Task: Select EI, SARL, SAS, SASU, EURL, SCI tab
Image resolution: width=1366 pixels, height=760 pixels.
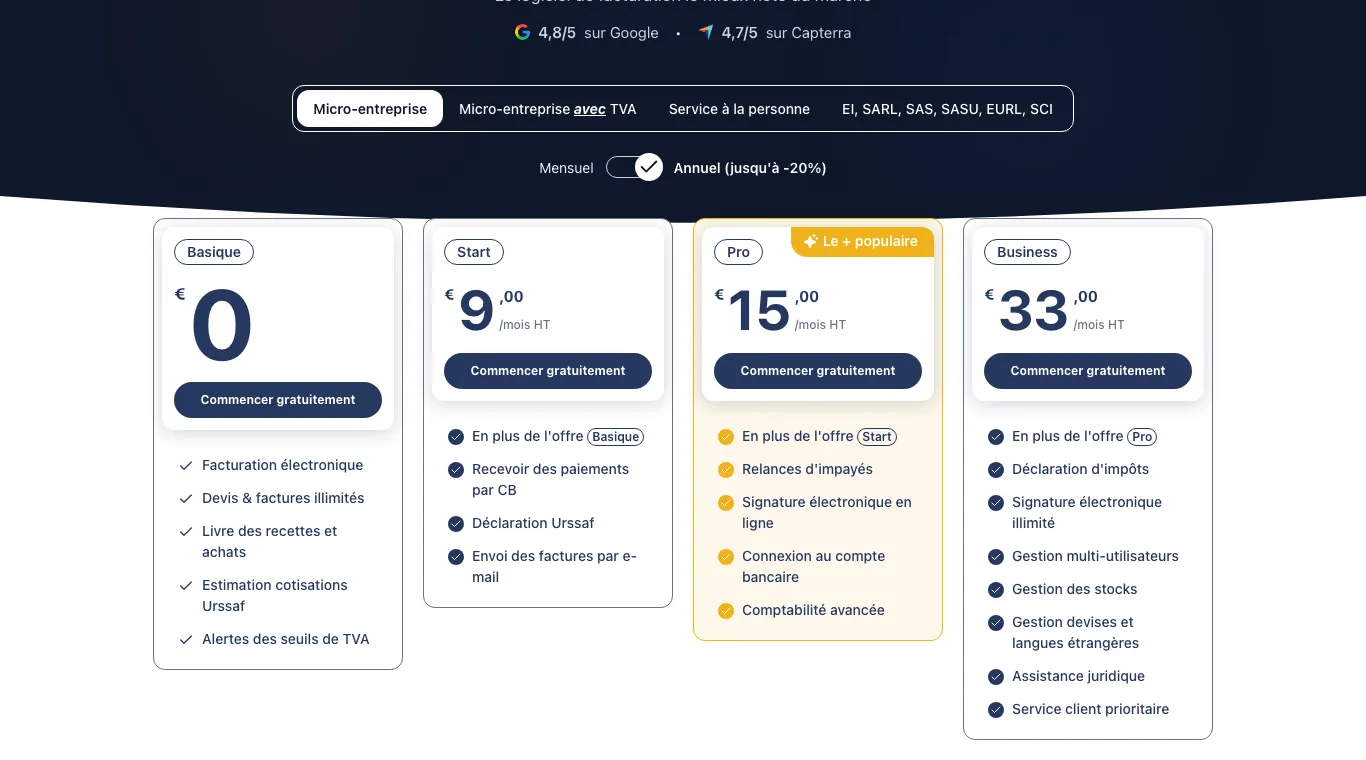Action: pyautogui.click(x=947, y=109)
